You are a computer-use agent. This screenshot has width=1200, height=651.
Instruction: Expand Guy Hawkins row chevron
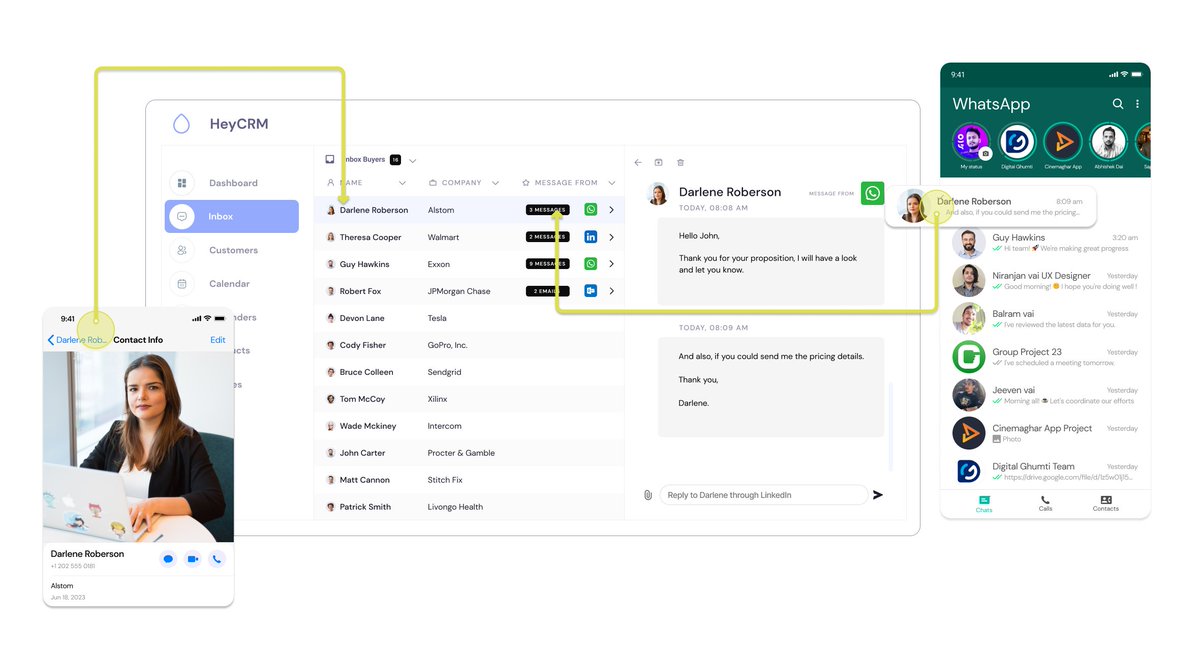click(611, 264)
